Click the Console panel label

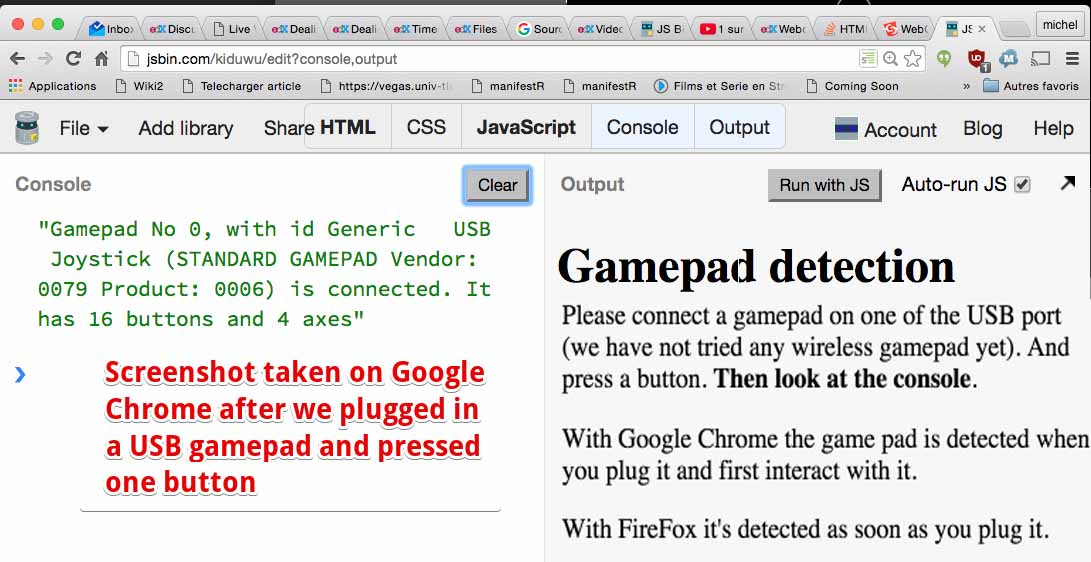53,184
